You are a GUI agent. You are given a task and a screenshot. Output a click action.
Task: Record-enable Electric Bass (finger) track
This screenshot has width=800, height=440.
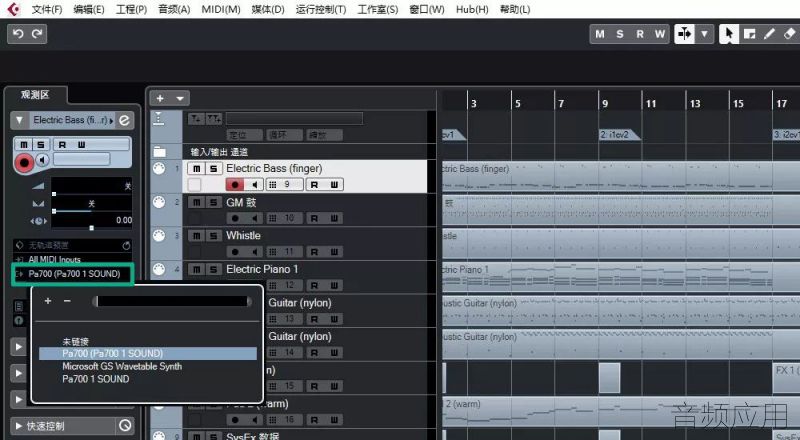pos(235,184)
